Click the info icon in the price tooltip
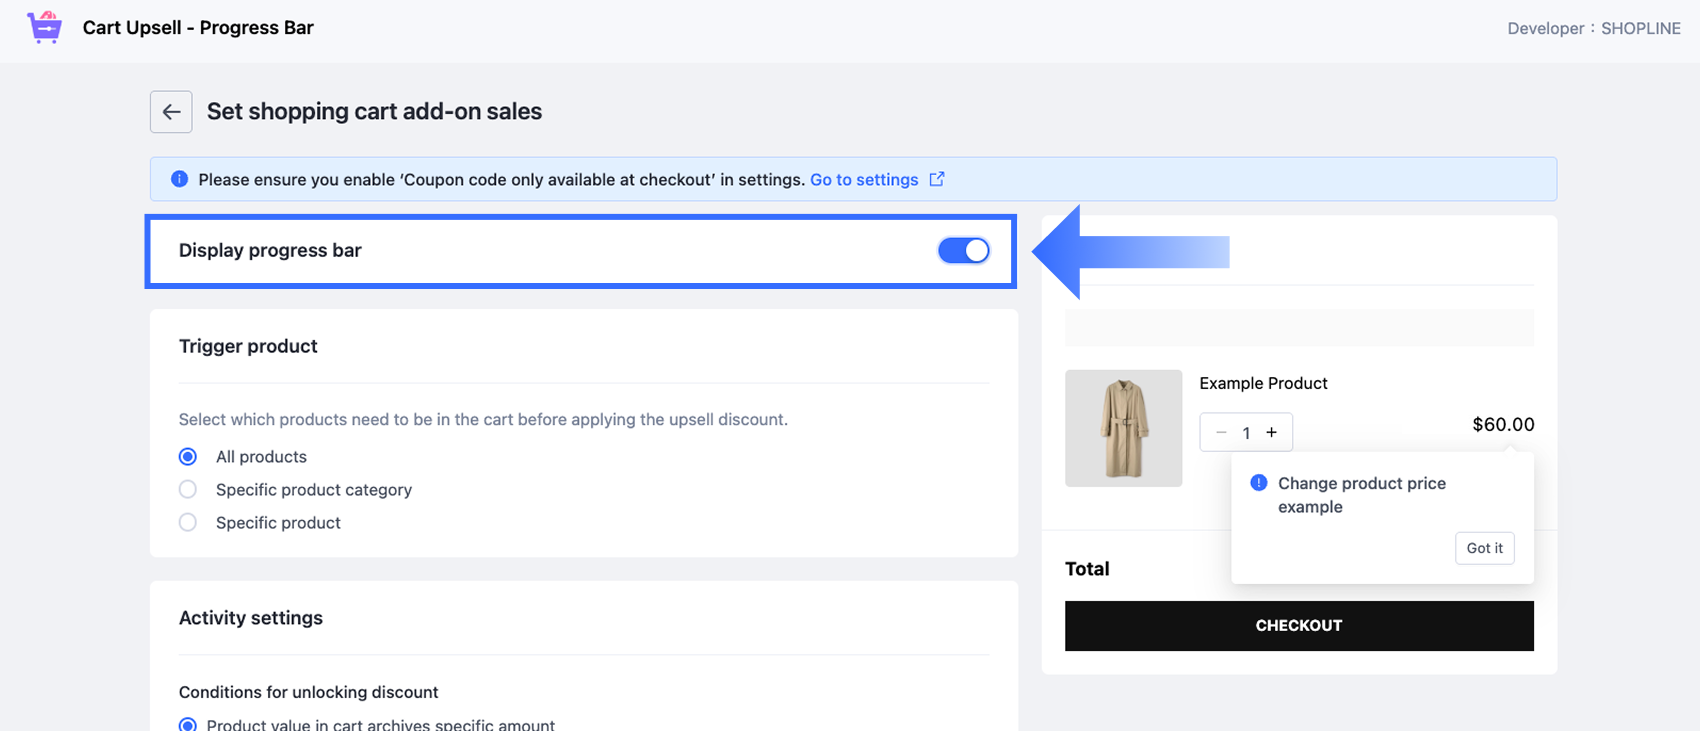This screenshot has height=731, width=1700. click(1259, 483)
